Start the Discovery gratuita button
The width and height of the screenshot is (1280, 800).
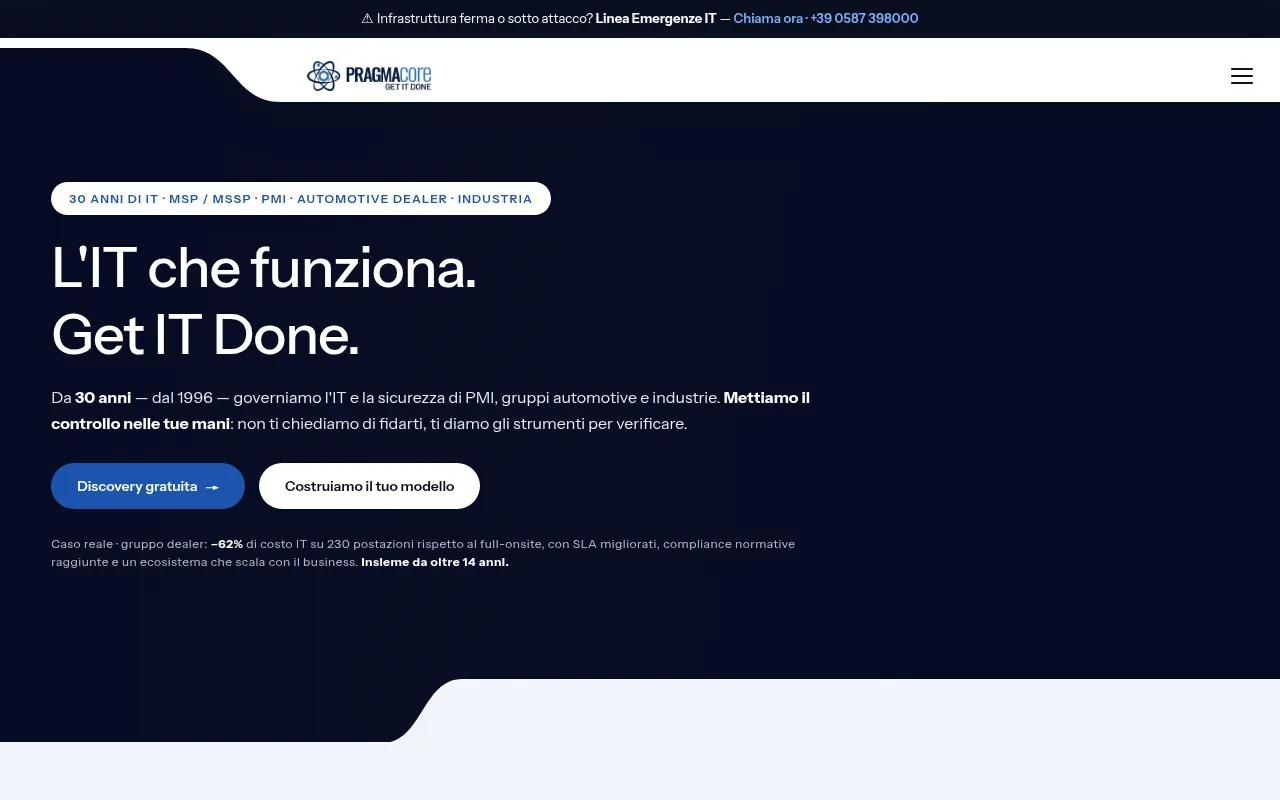pyautogui.click(x=148, y=486)
